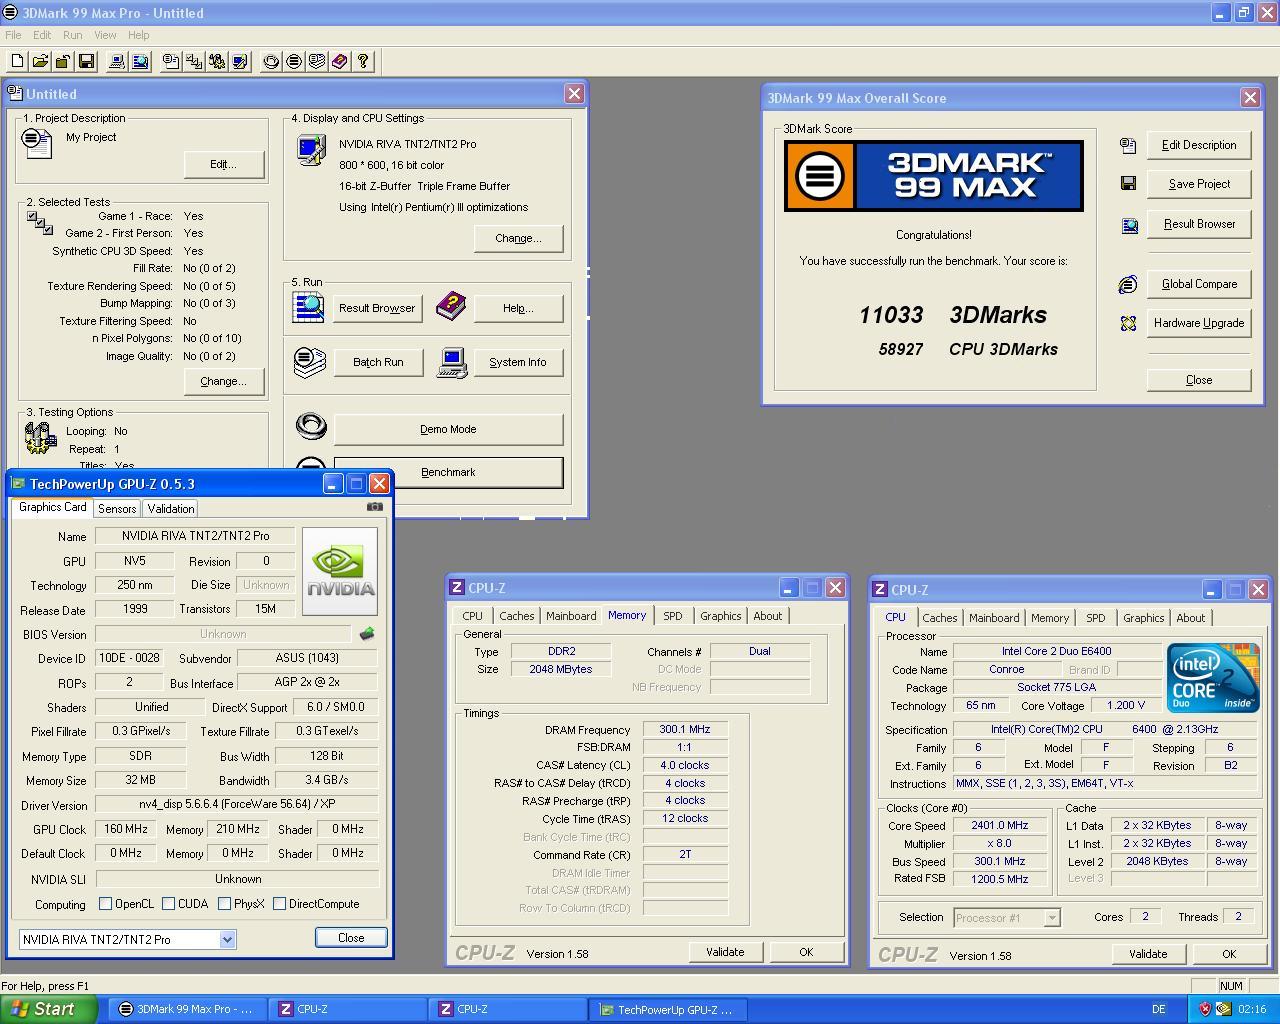Click the Intel Core 2 Duo logo

click(1212, 677)
